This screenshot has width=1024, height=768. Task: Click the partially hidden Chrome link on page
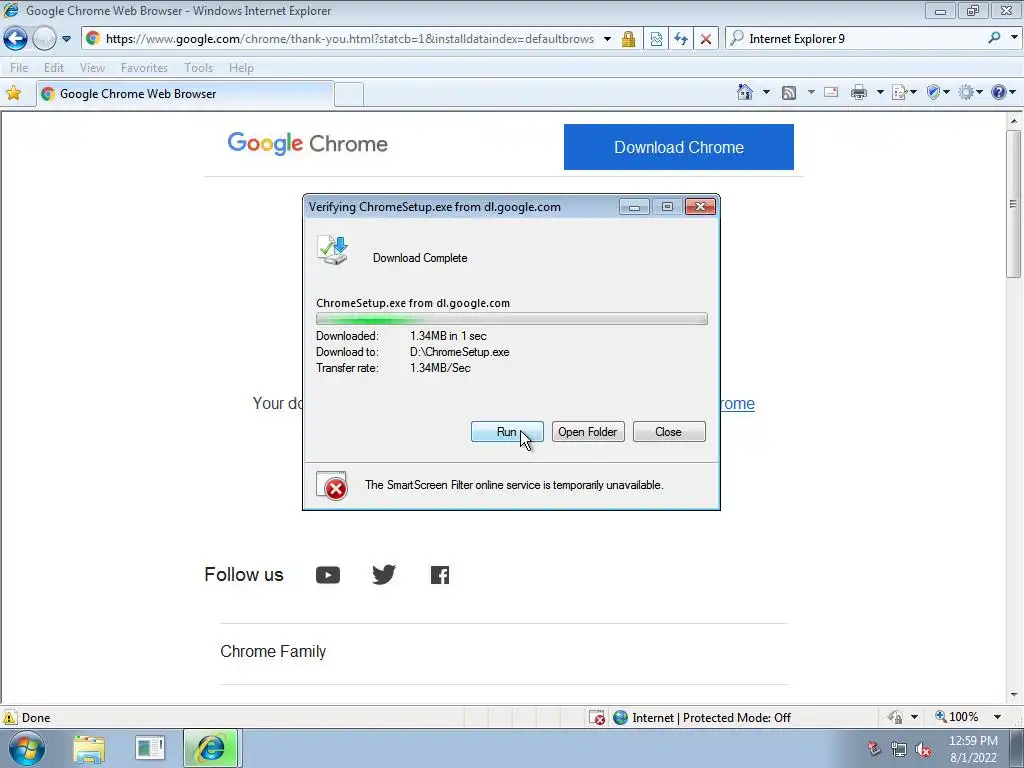point(737,404)
